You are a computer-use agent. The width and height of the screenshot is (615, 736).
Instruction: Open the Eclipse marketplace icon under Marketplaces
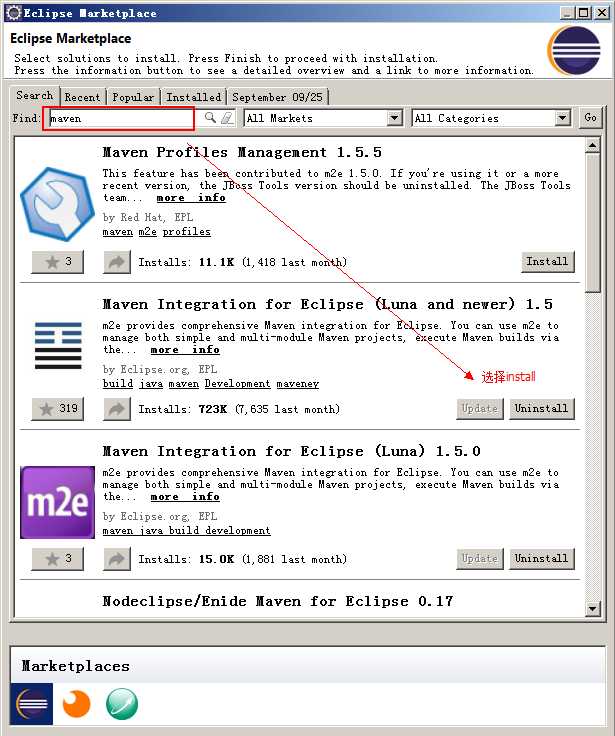point(31,704)
